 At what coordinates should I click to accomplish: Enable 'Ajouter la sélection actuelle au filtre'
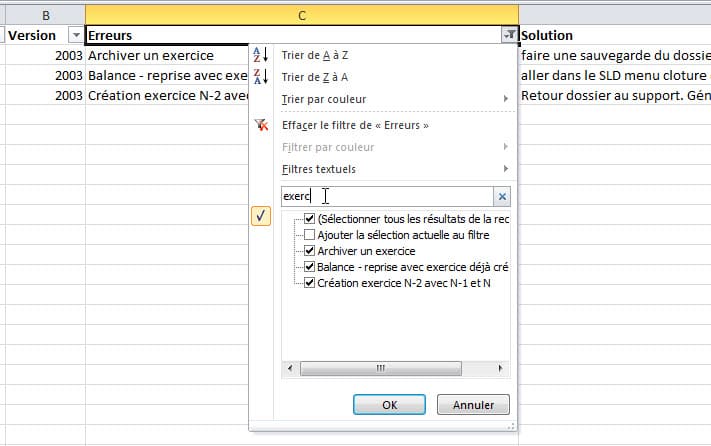(310, 235)
